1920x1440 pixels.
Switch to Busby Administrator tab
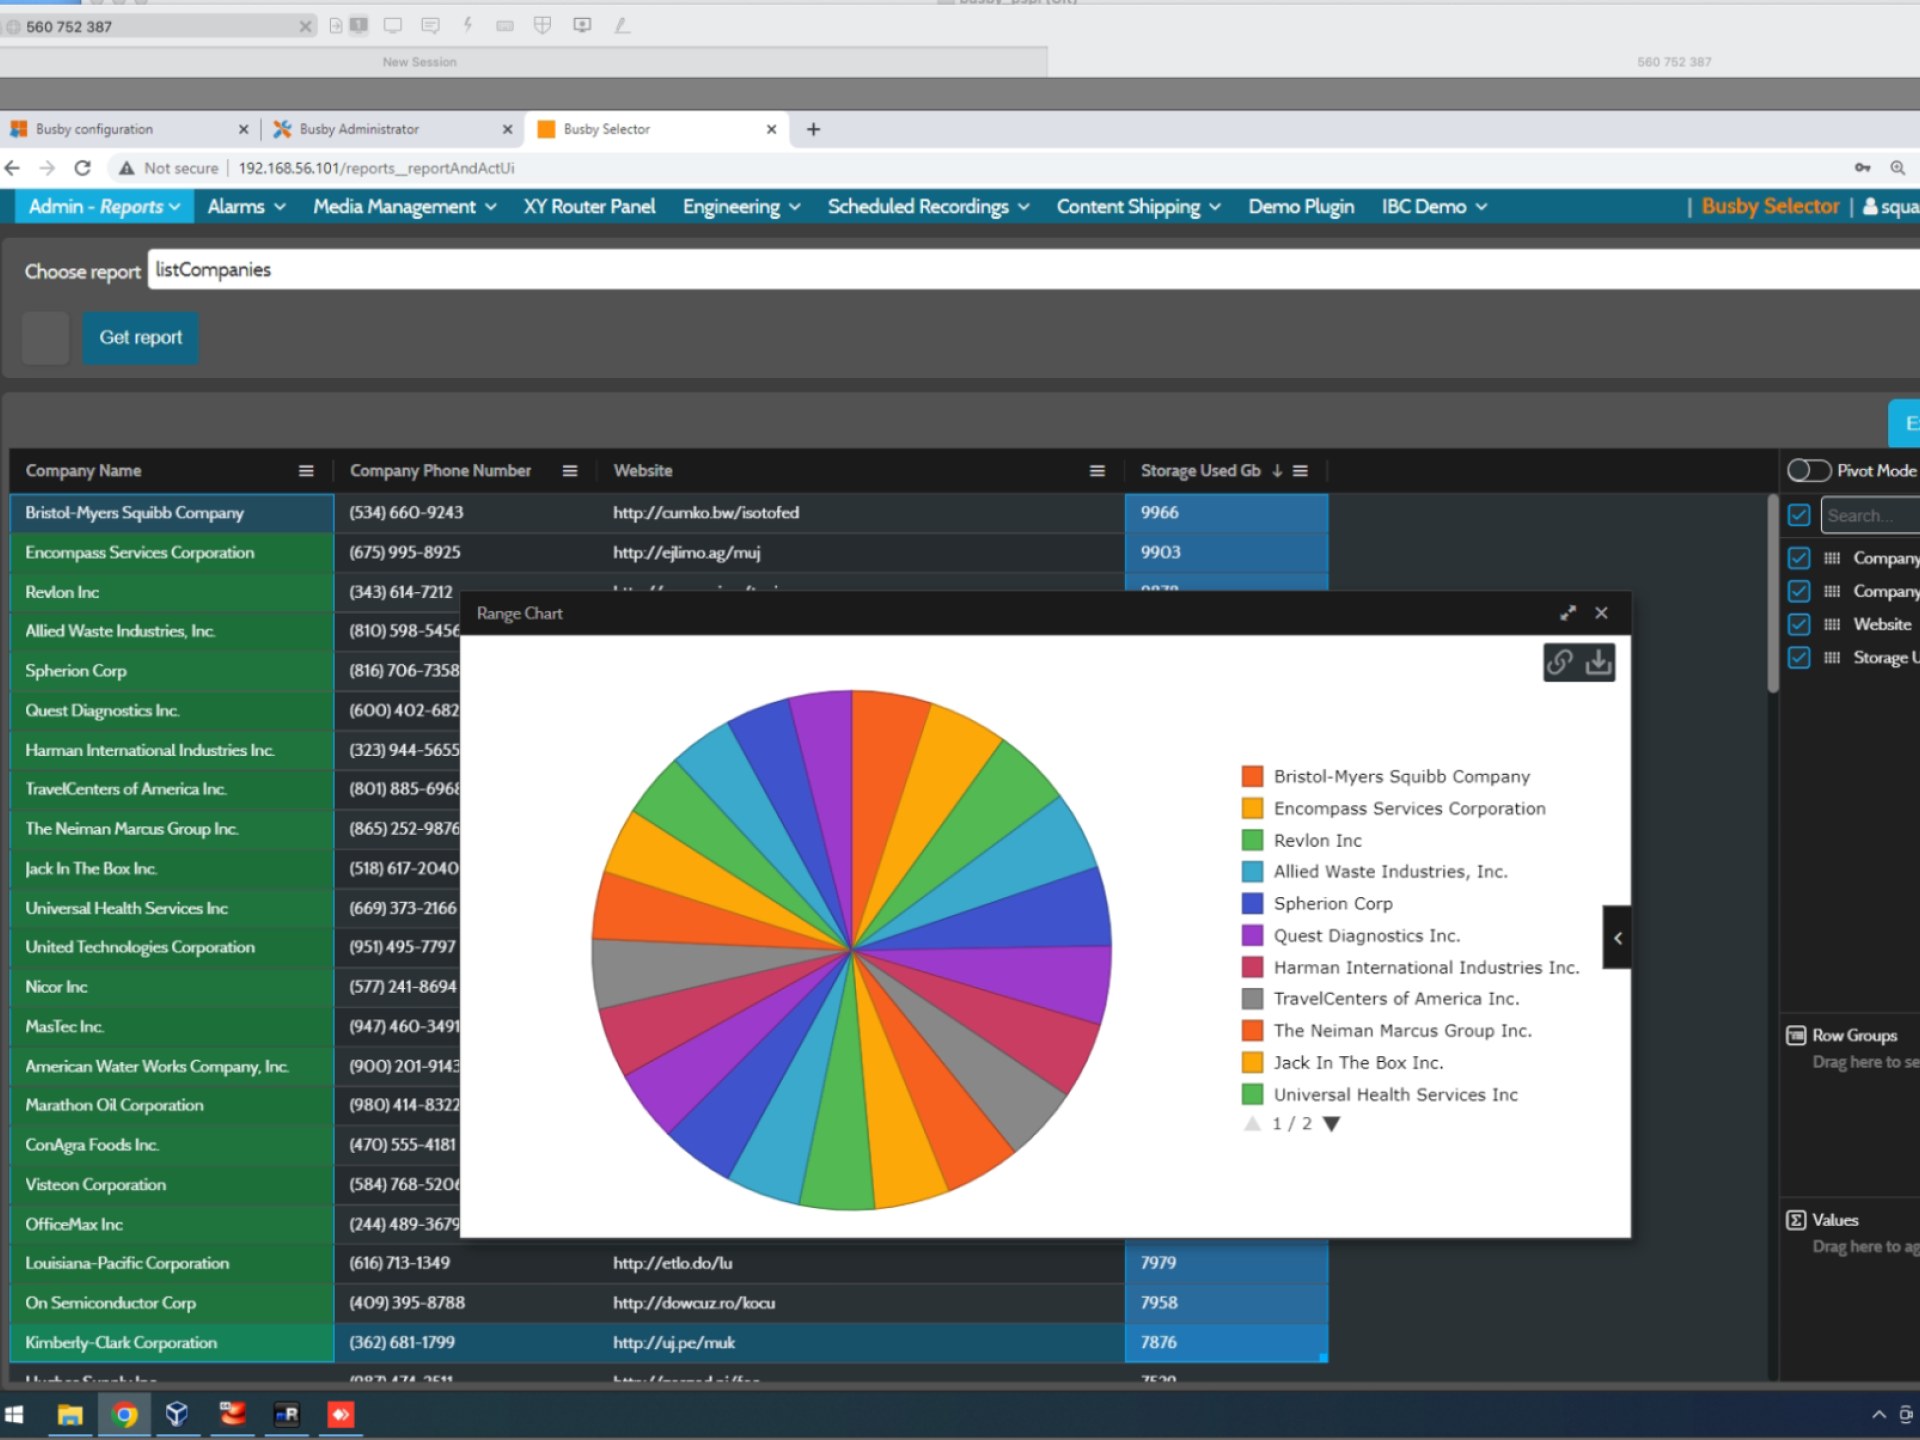[392, 129]
